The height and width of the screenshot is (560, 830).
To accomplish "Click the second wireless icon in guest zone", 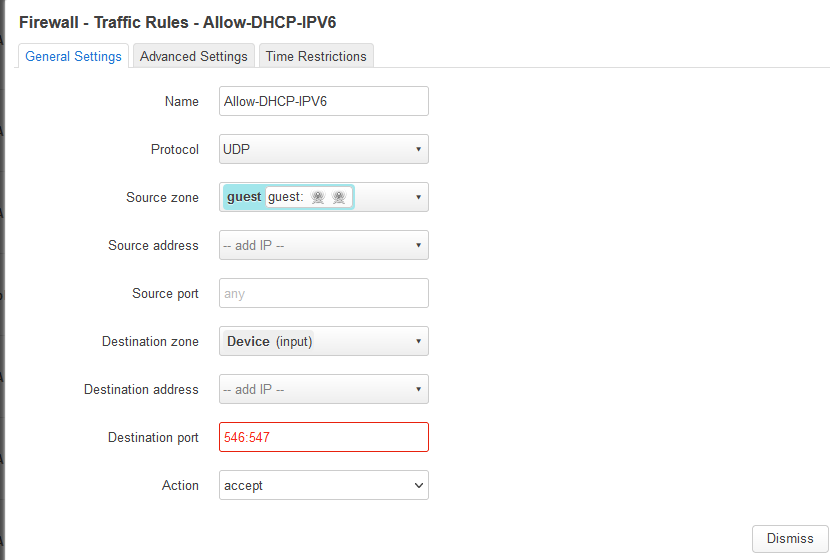I will pyautogui.click(x=339, y=198).
